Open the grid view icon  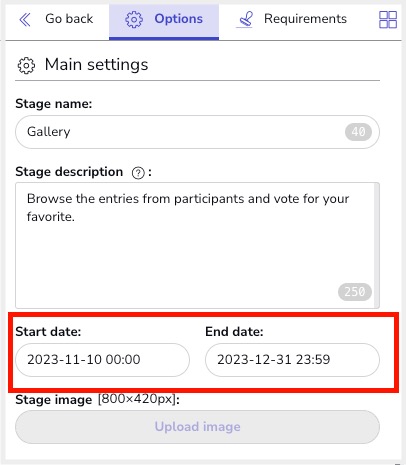click(x=388, y=19)
